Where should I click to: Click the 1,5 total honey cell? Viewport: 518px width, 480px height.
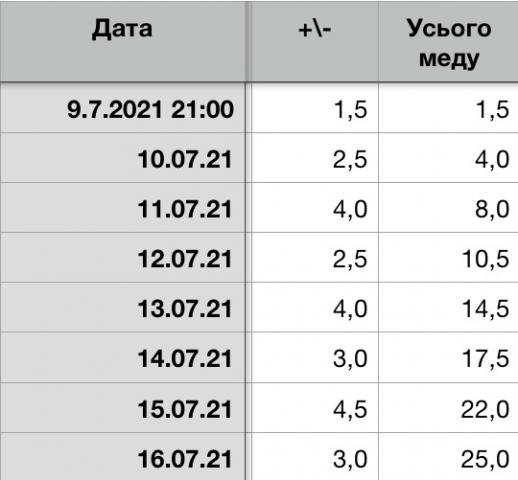pos(448,108)
